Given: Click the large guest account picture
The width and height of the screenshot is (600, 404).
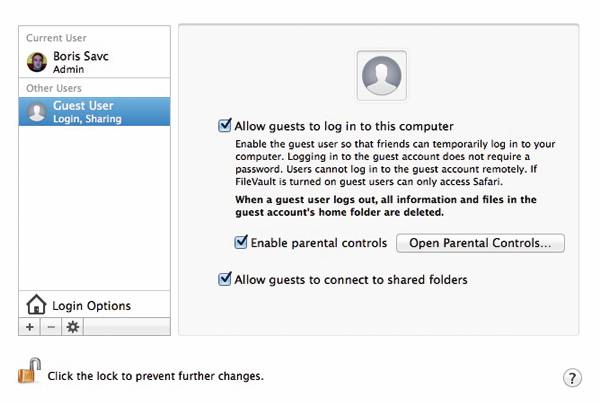Looking at the screenshot, I should pyautogui.click(x=381, y=74).
